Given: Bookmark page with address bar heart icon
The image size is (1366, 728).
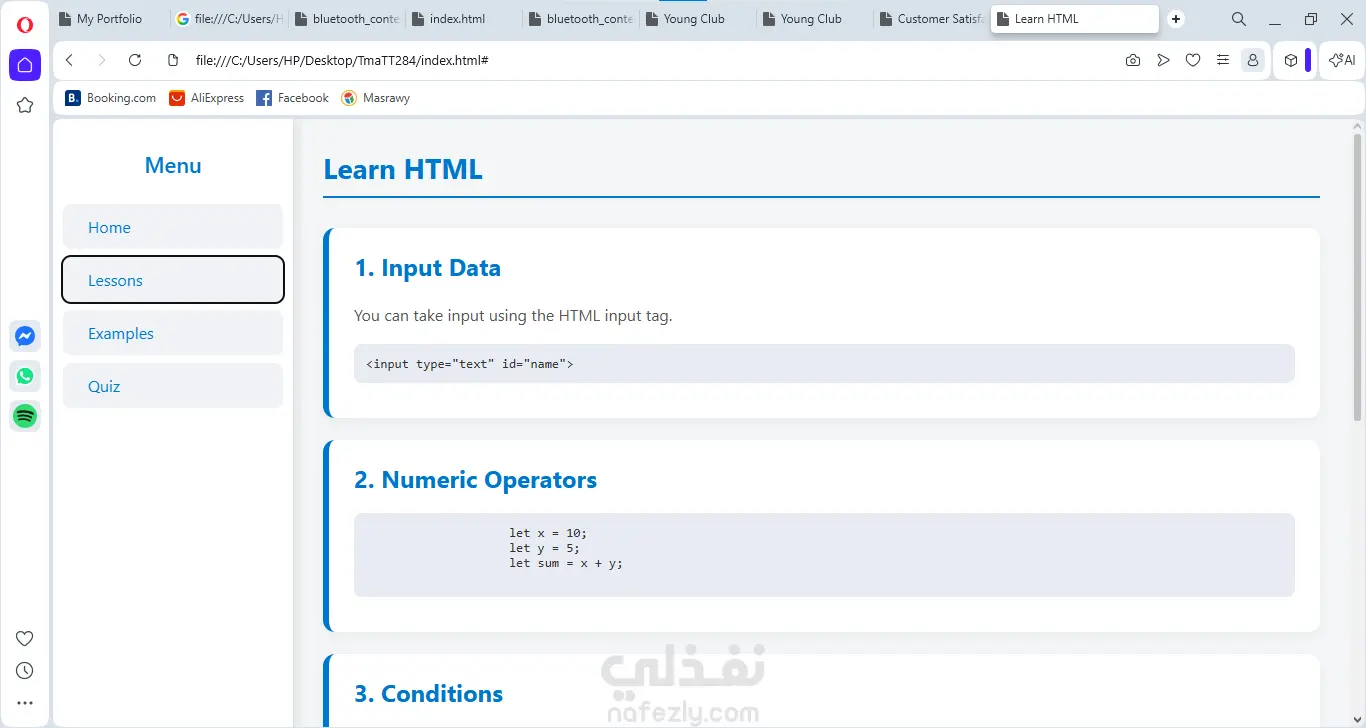Looking at the screenshot, I should [x=1193, y=60].
